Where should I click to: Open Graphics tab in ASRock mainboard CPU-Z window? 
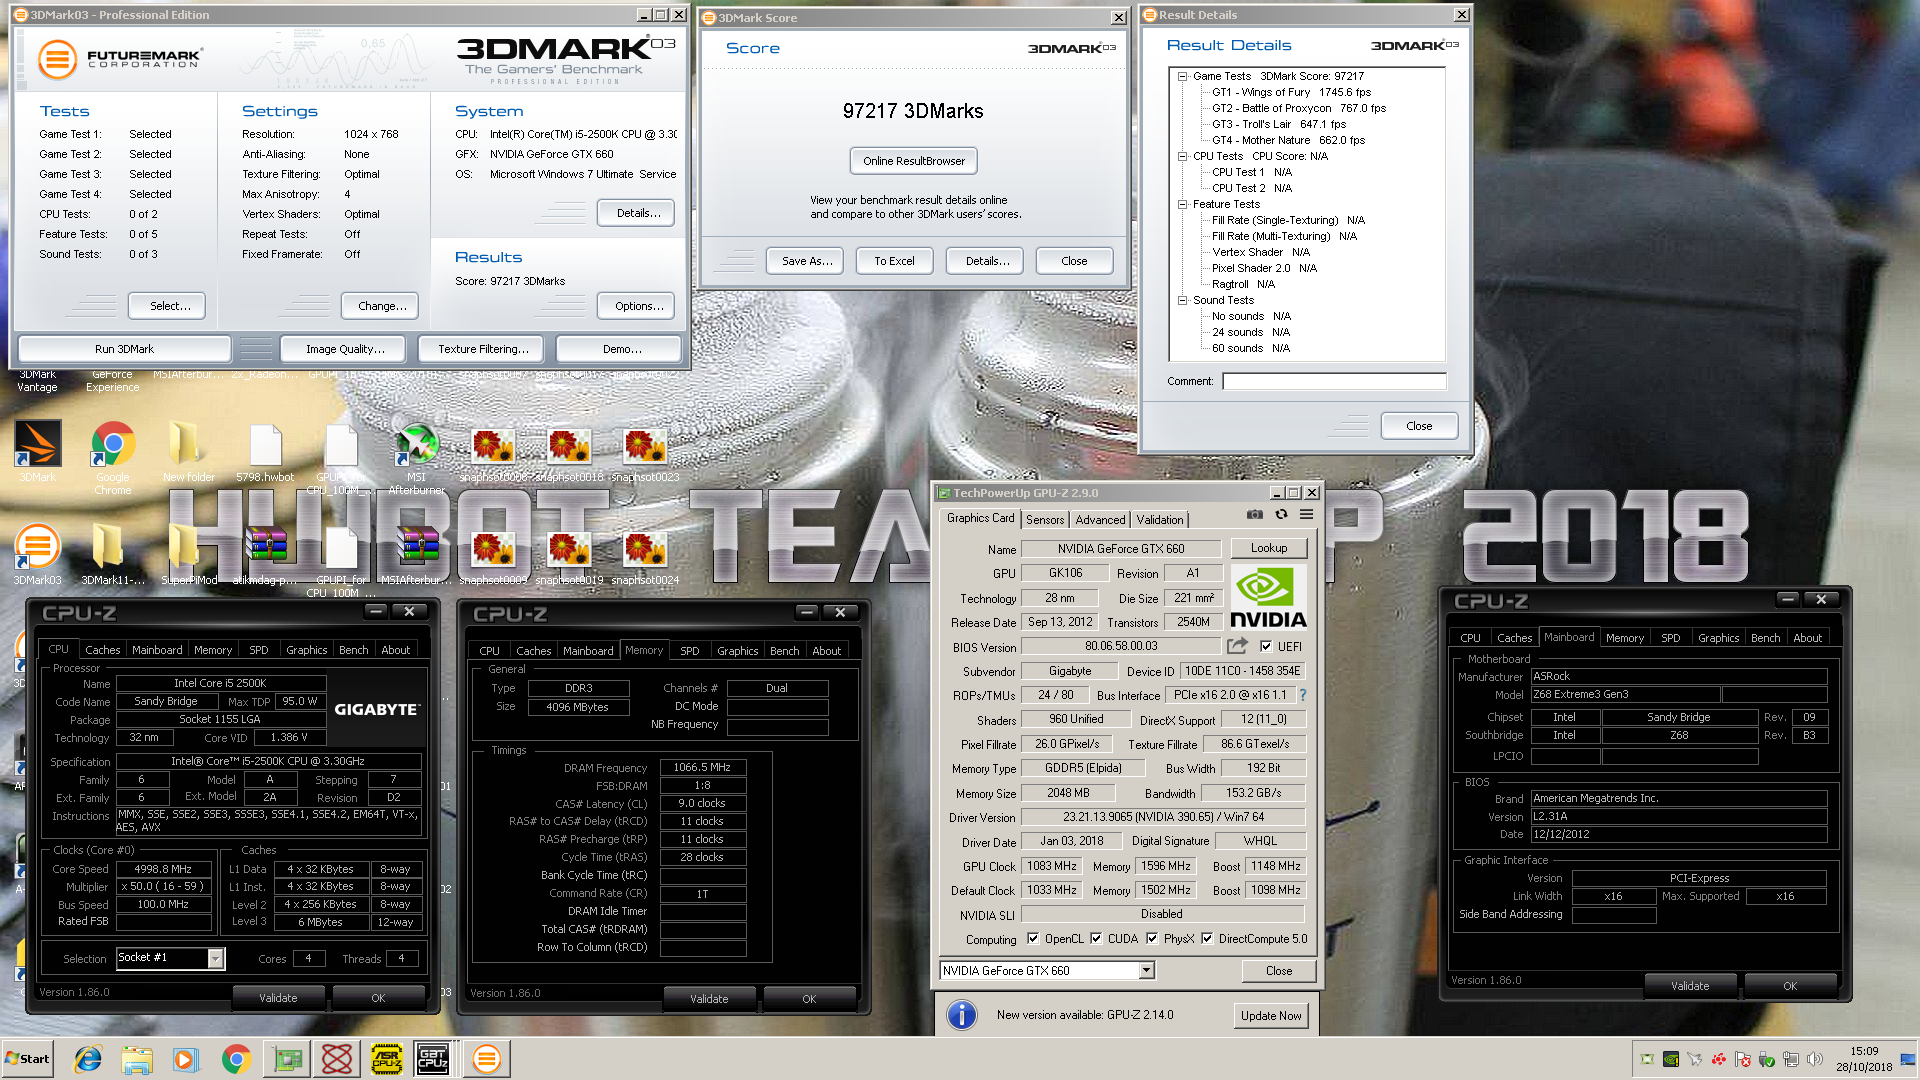click(1718, 637)
